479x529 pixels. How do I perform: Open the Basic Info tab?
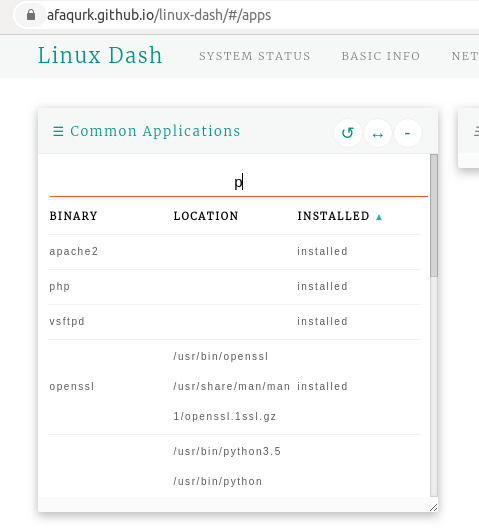point(381,56)
